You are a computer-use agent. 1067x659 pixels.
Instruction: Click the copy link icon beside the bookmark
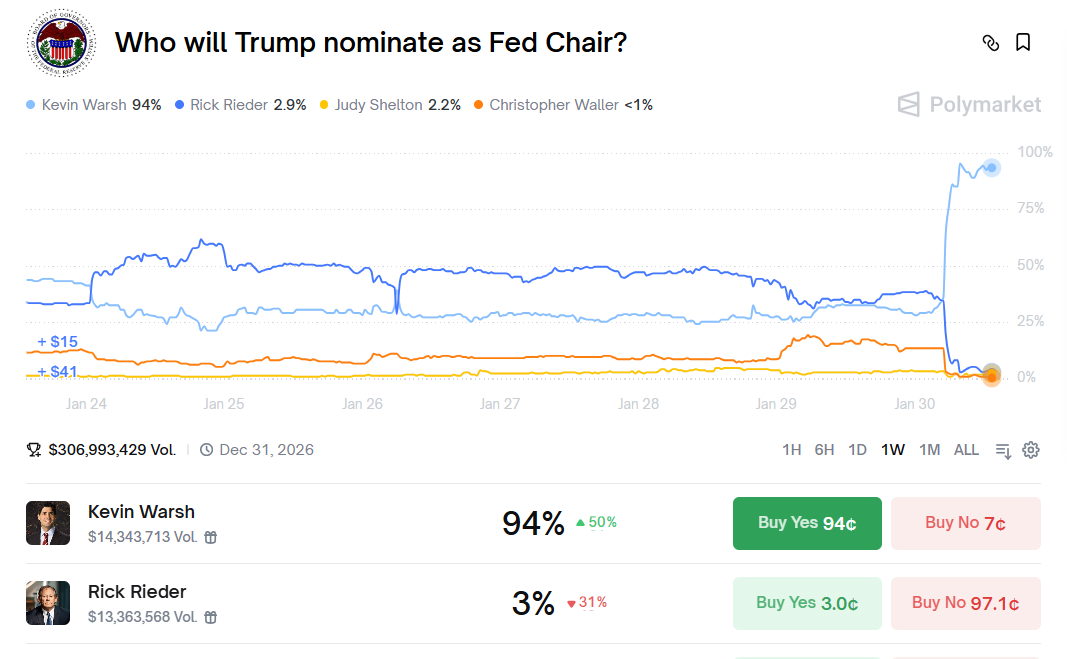click(x=991, y=43)
